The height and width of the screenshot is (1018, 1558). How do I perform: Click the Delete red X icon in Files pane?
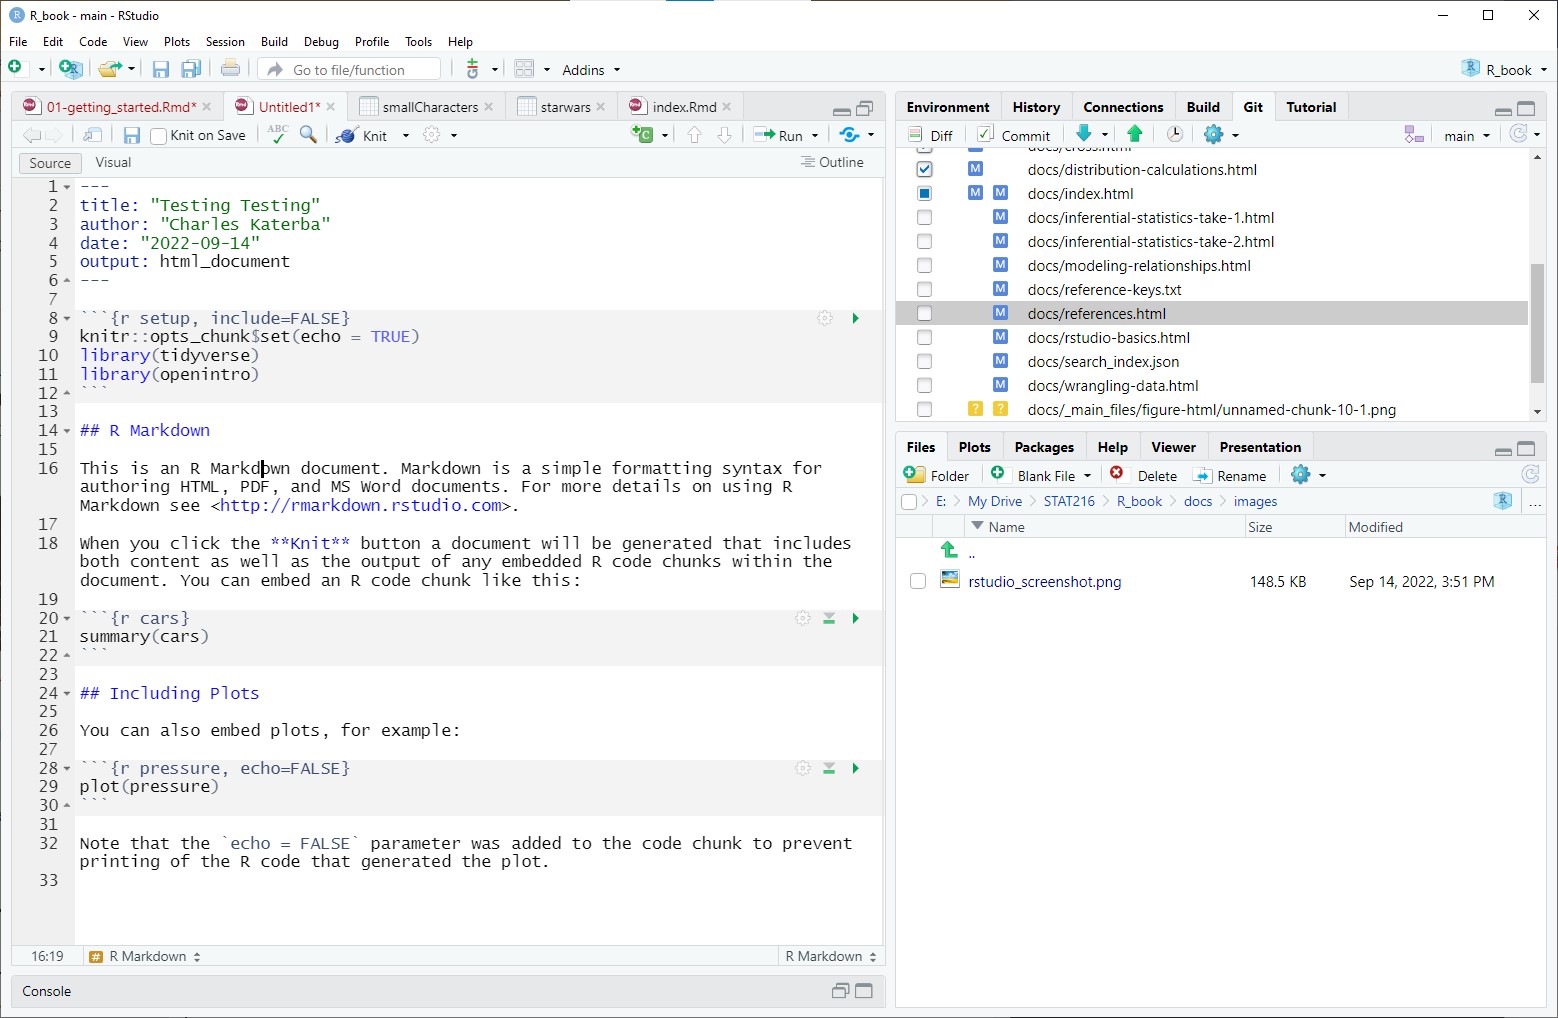tap(1117, 474)
